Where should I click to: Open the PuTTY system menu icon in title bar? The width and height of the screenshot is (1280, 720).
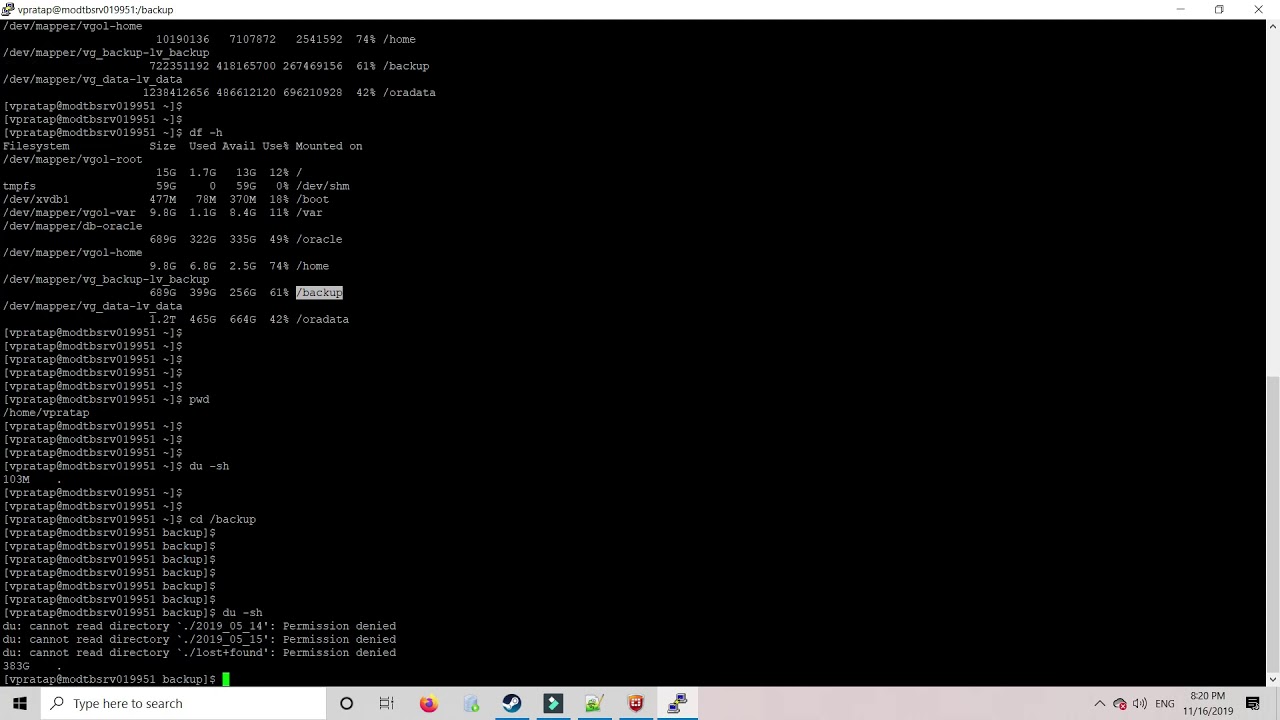[8, 9]
